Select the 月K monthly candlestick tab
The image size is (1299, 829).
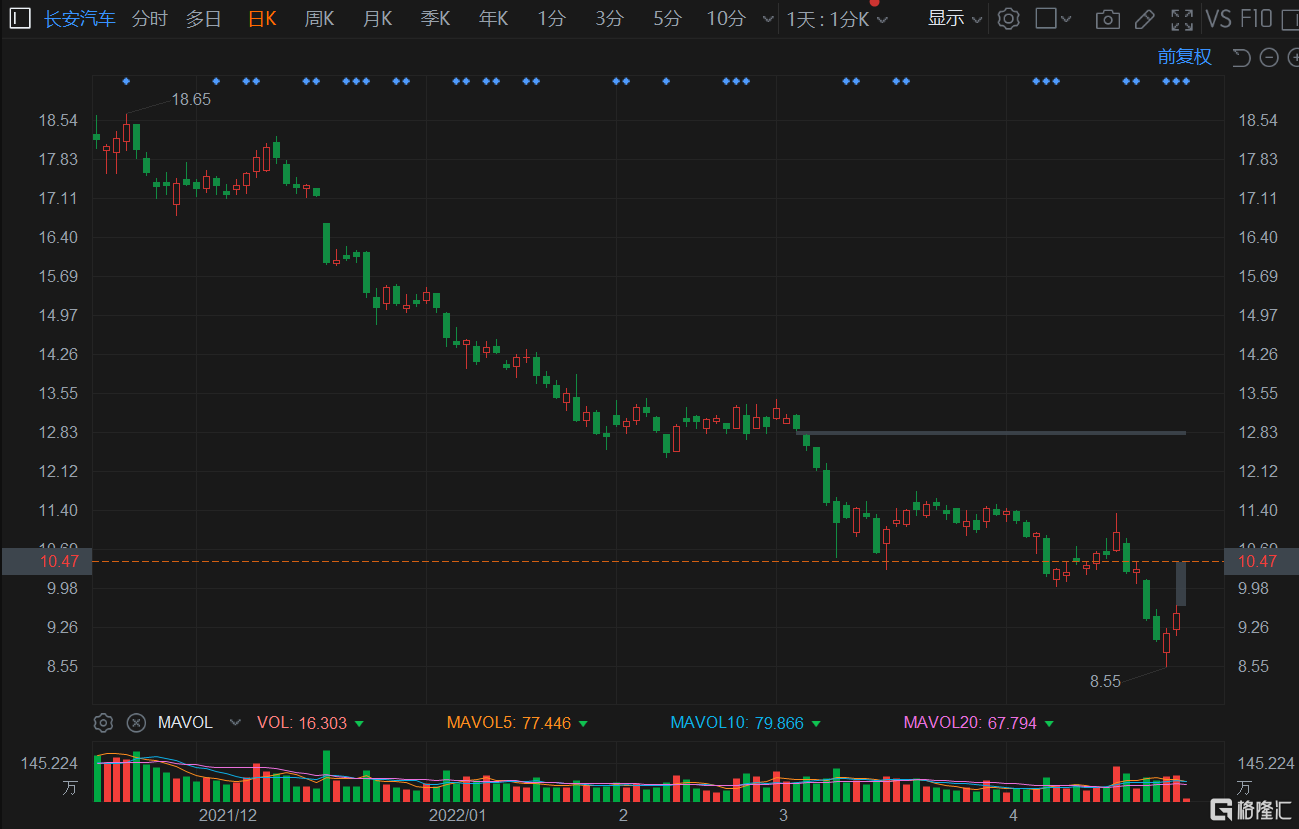point(377,18)
